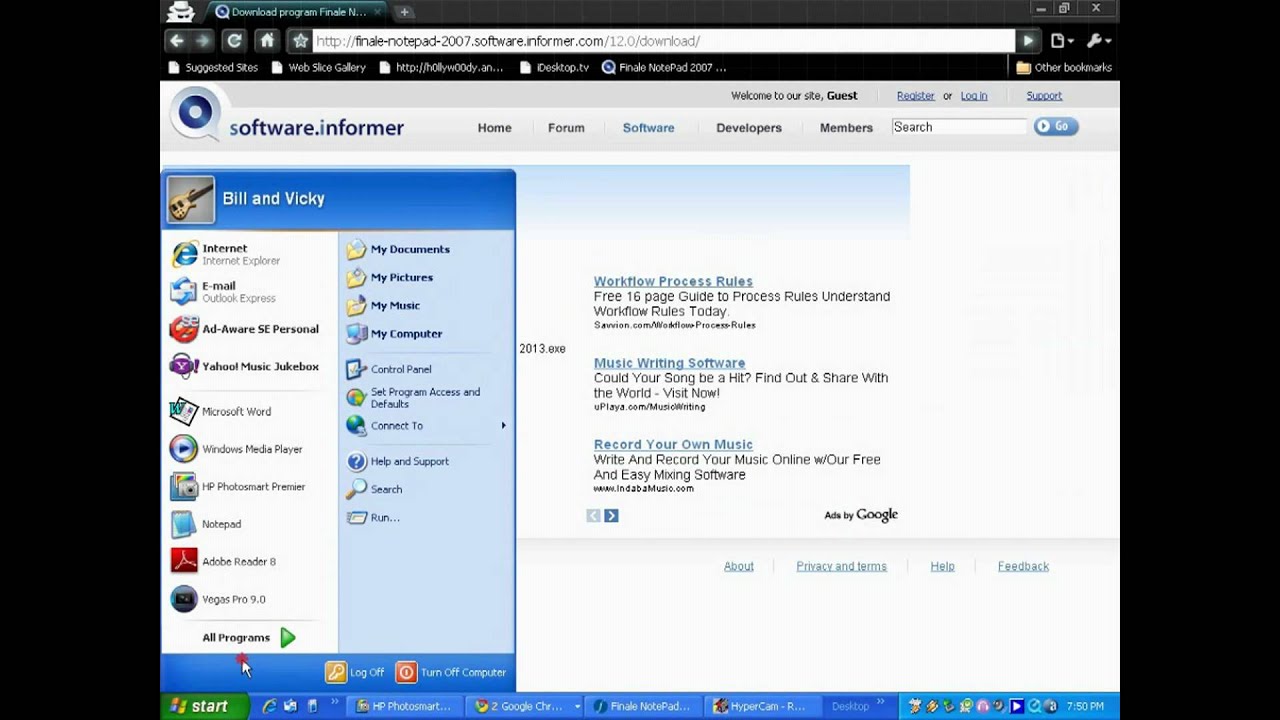Open Web Slice Gallery bookmark
Screen dimensions: 1280x720
pos(317,67)
